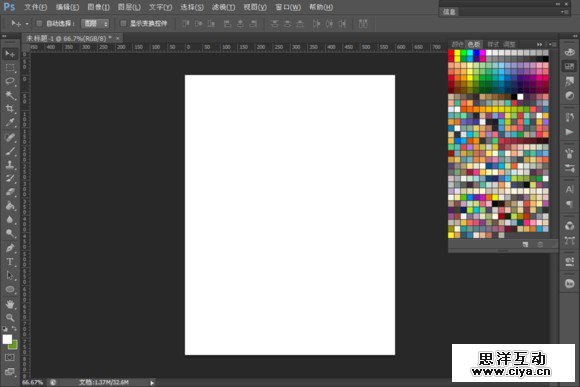Select the Magic Wand tool
Viewport: 580px width, 387px height.
click(x=10, y=95)
